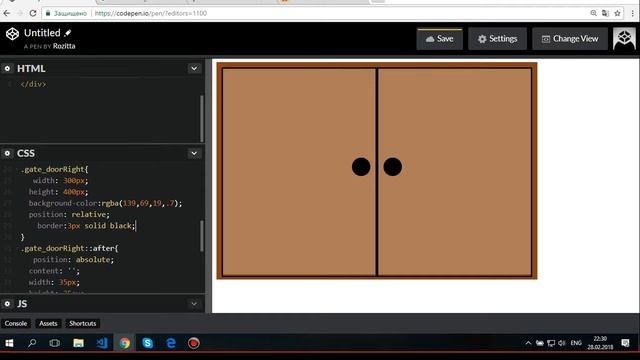
Task: Open Task View on taskbar
Action: (55, 343)
